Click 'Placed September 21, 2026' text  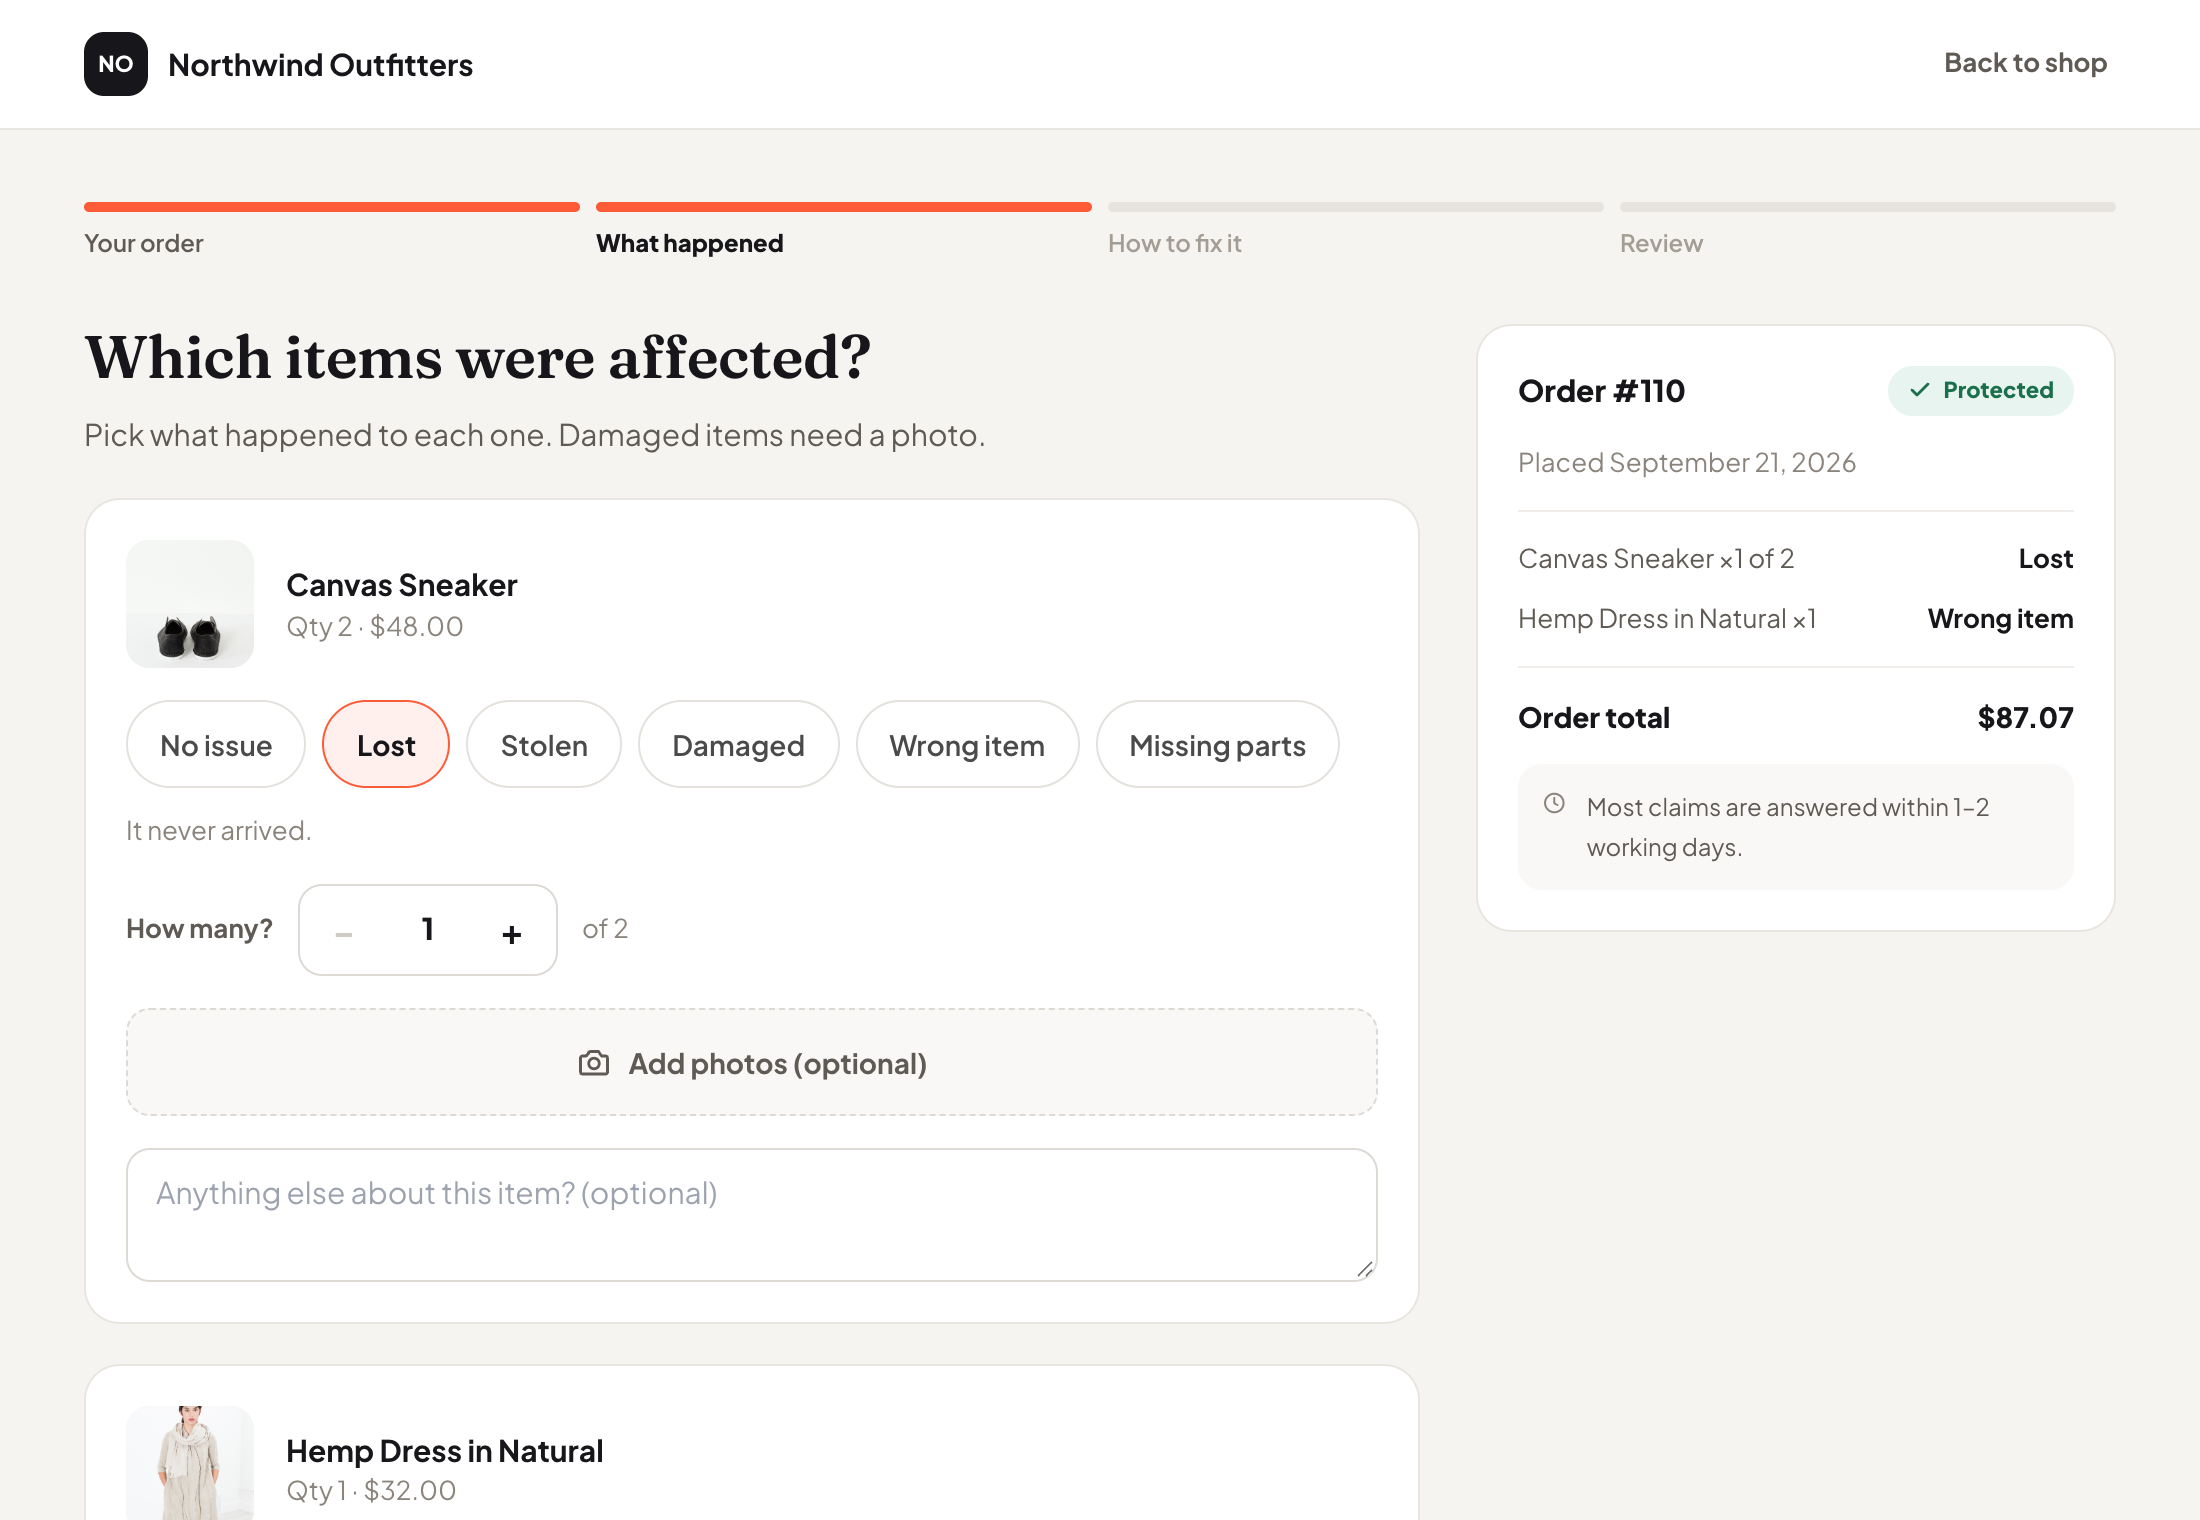pyautogui.click(x=1686, y=462)
